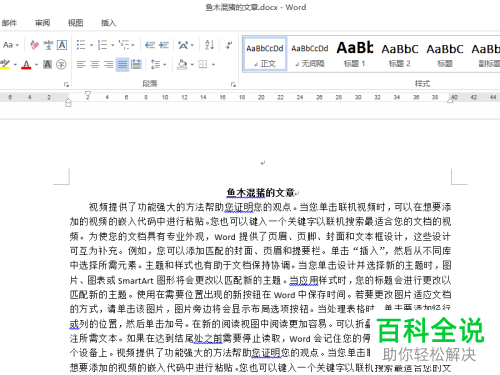Click the right indent ruler marker
This screenshot has width=500, height=375.
(x=450, y=99)
